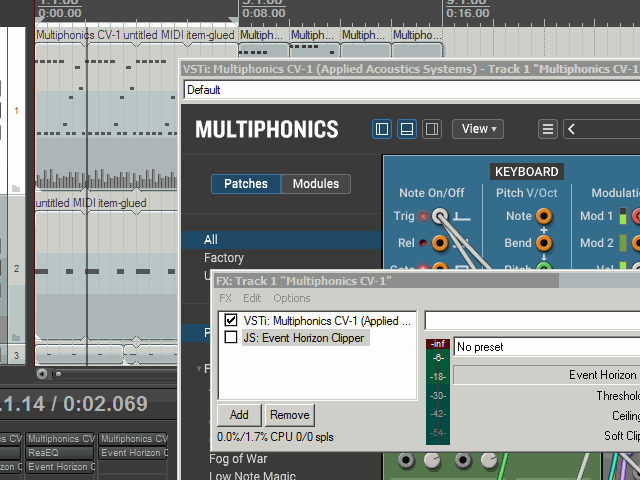Click the Mod 1 level indicator

tap(622, 216)
